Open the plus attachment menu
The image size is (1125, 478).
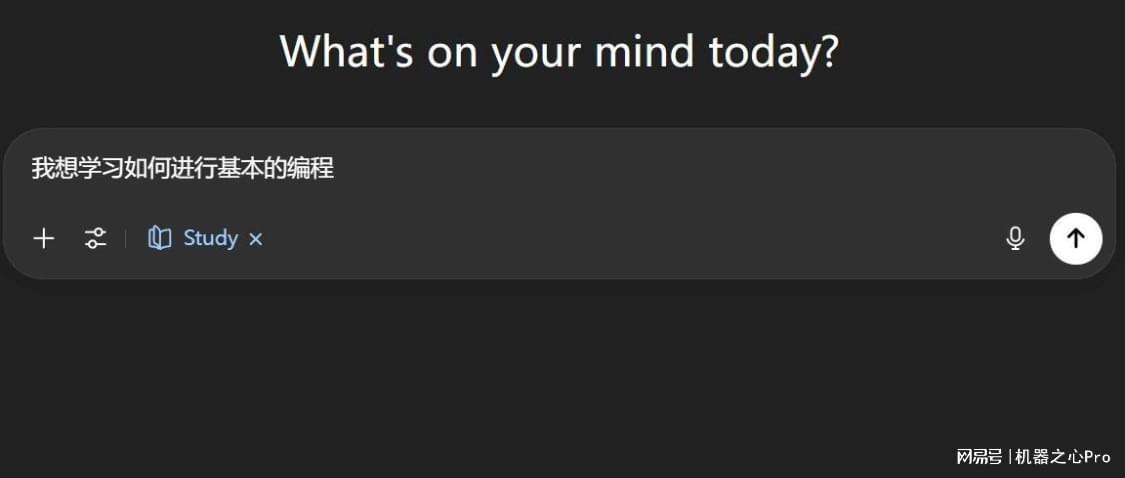tap(44, 238)
